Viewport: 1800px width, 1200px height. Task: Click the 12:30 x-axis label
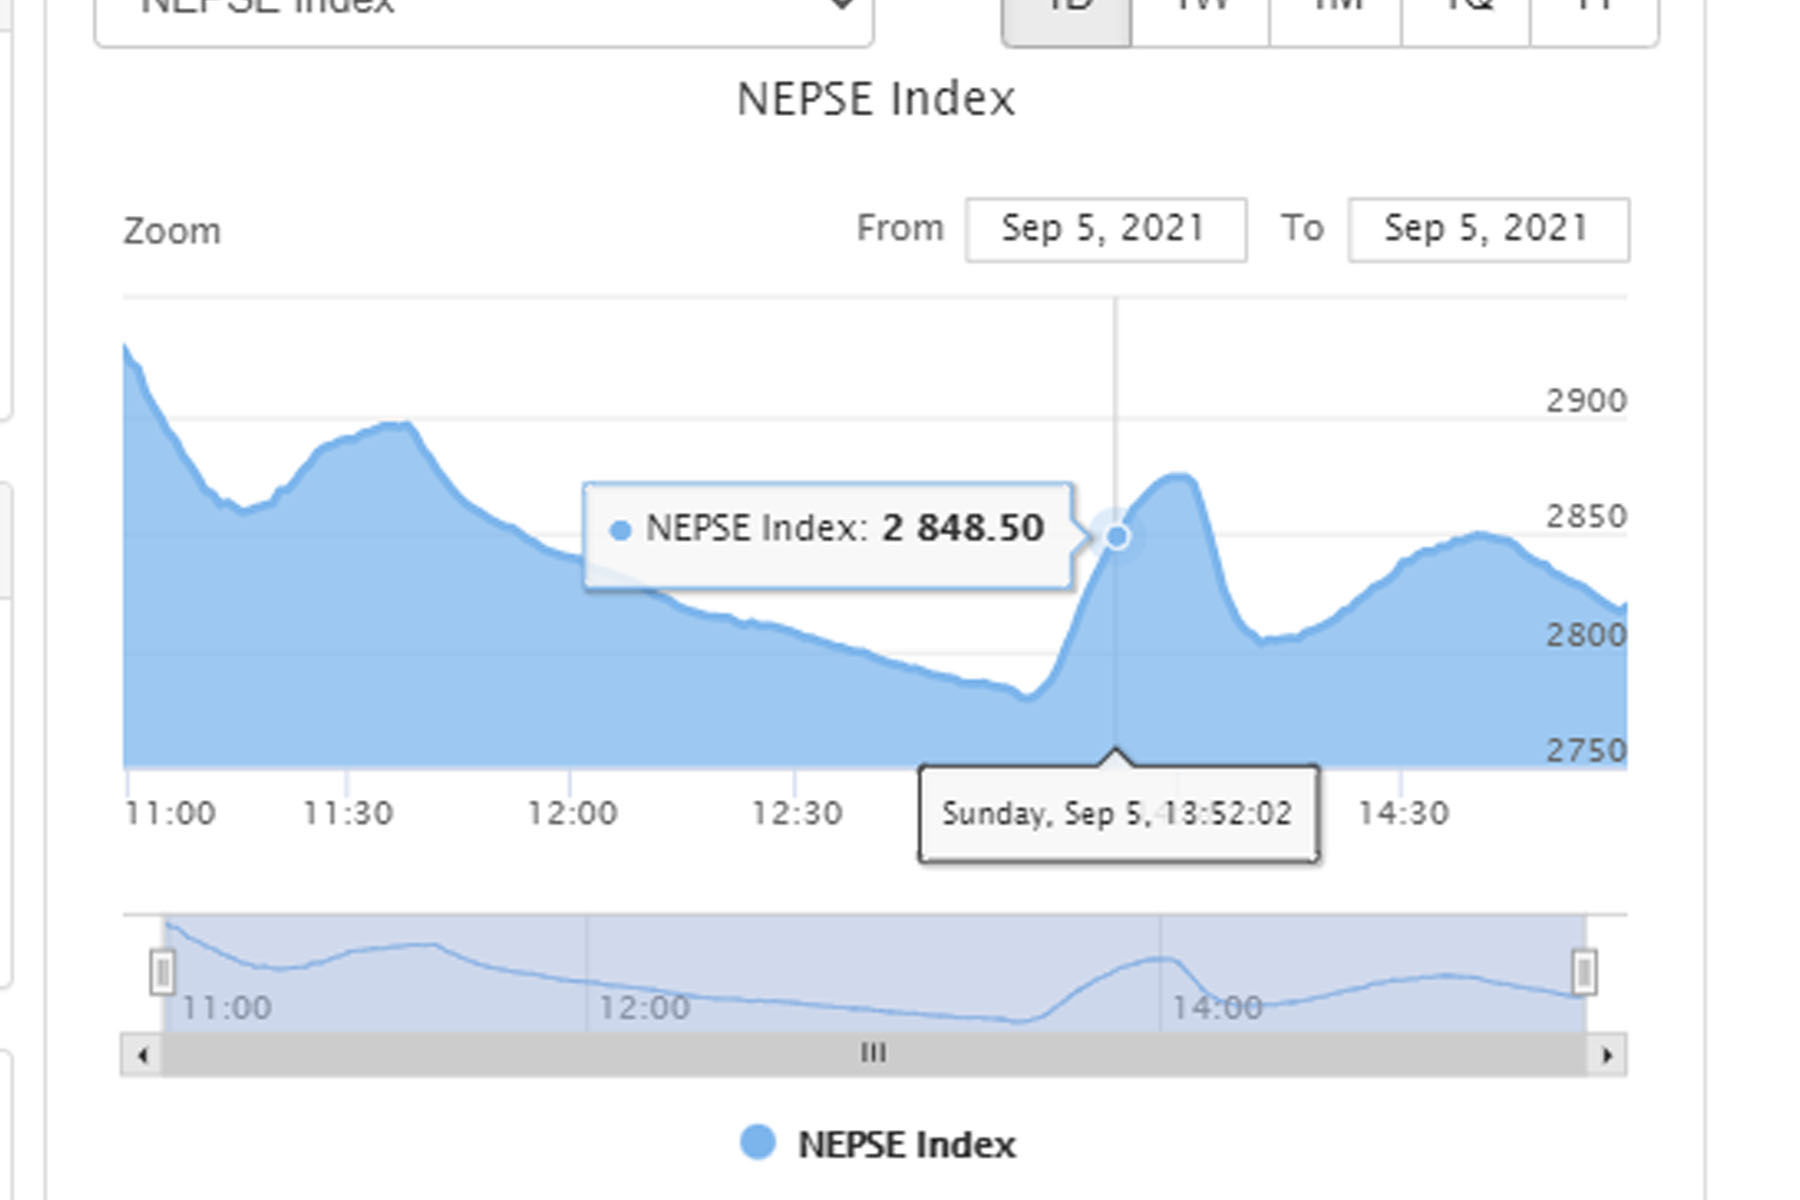pyautogui.click(x=797, y=813)
